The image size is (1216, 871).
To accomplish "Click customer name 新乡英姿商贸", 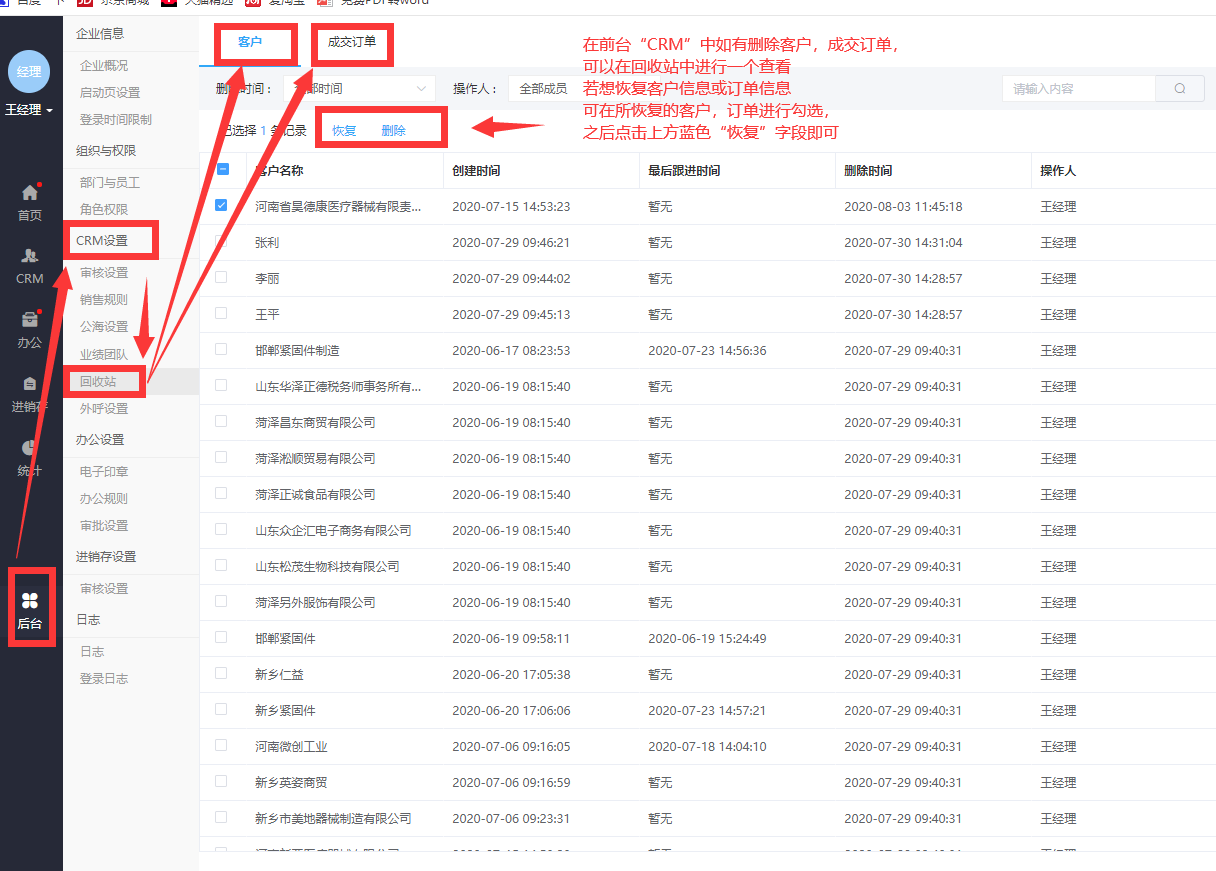I will tap(291, 782).
